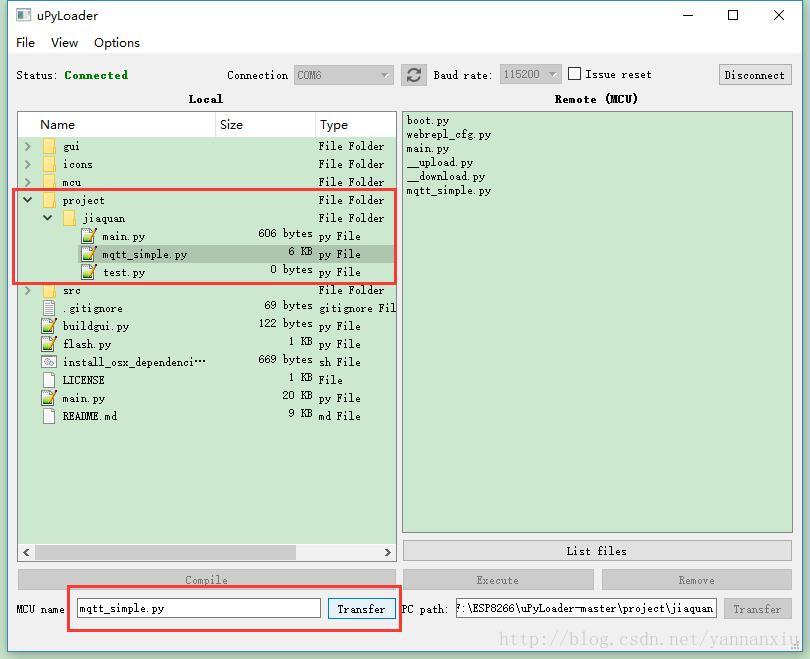Click Transfer next to MCU name
This screenshot has height=659, width=810.
pyautogui.click(x=362, y=609)
